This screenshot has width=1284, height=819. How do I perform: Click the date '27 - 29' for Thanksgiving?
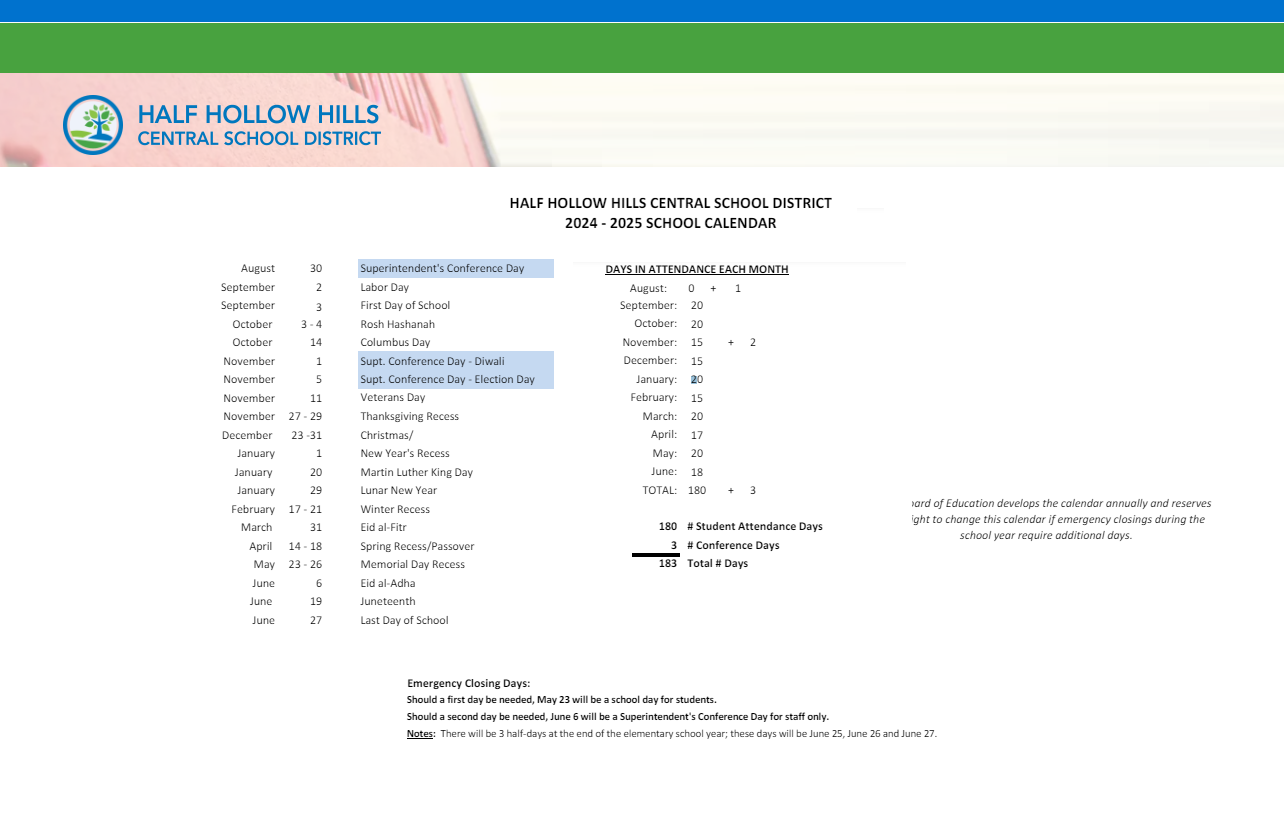306,417
